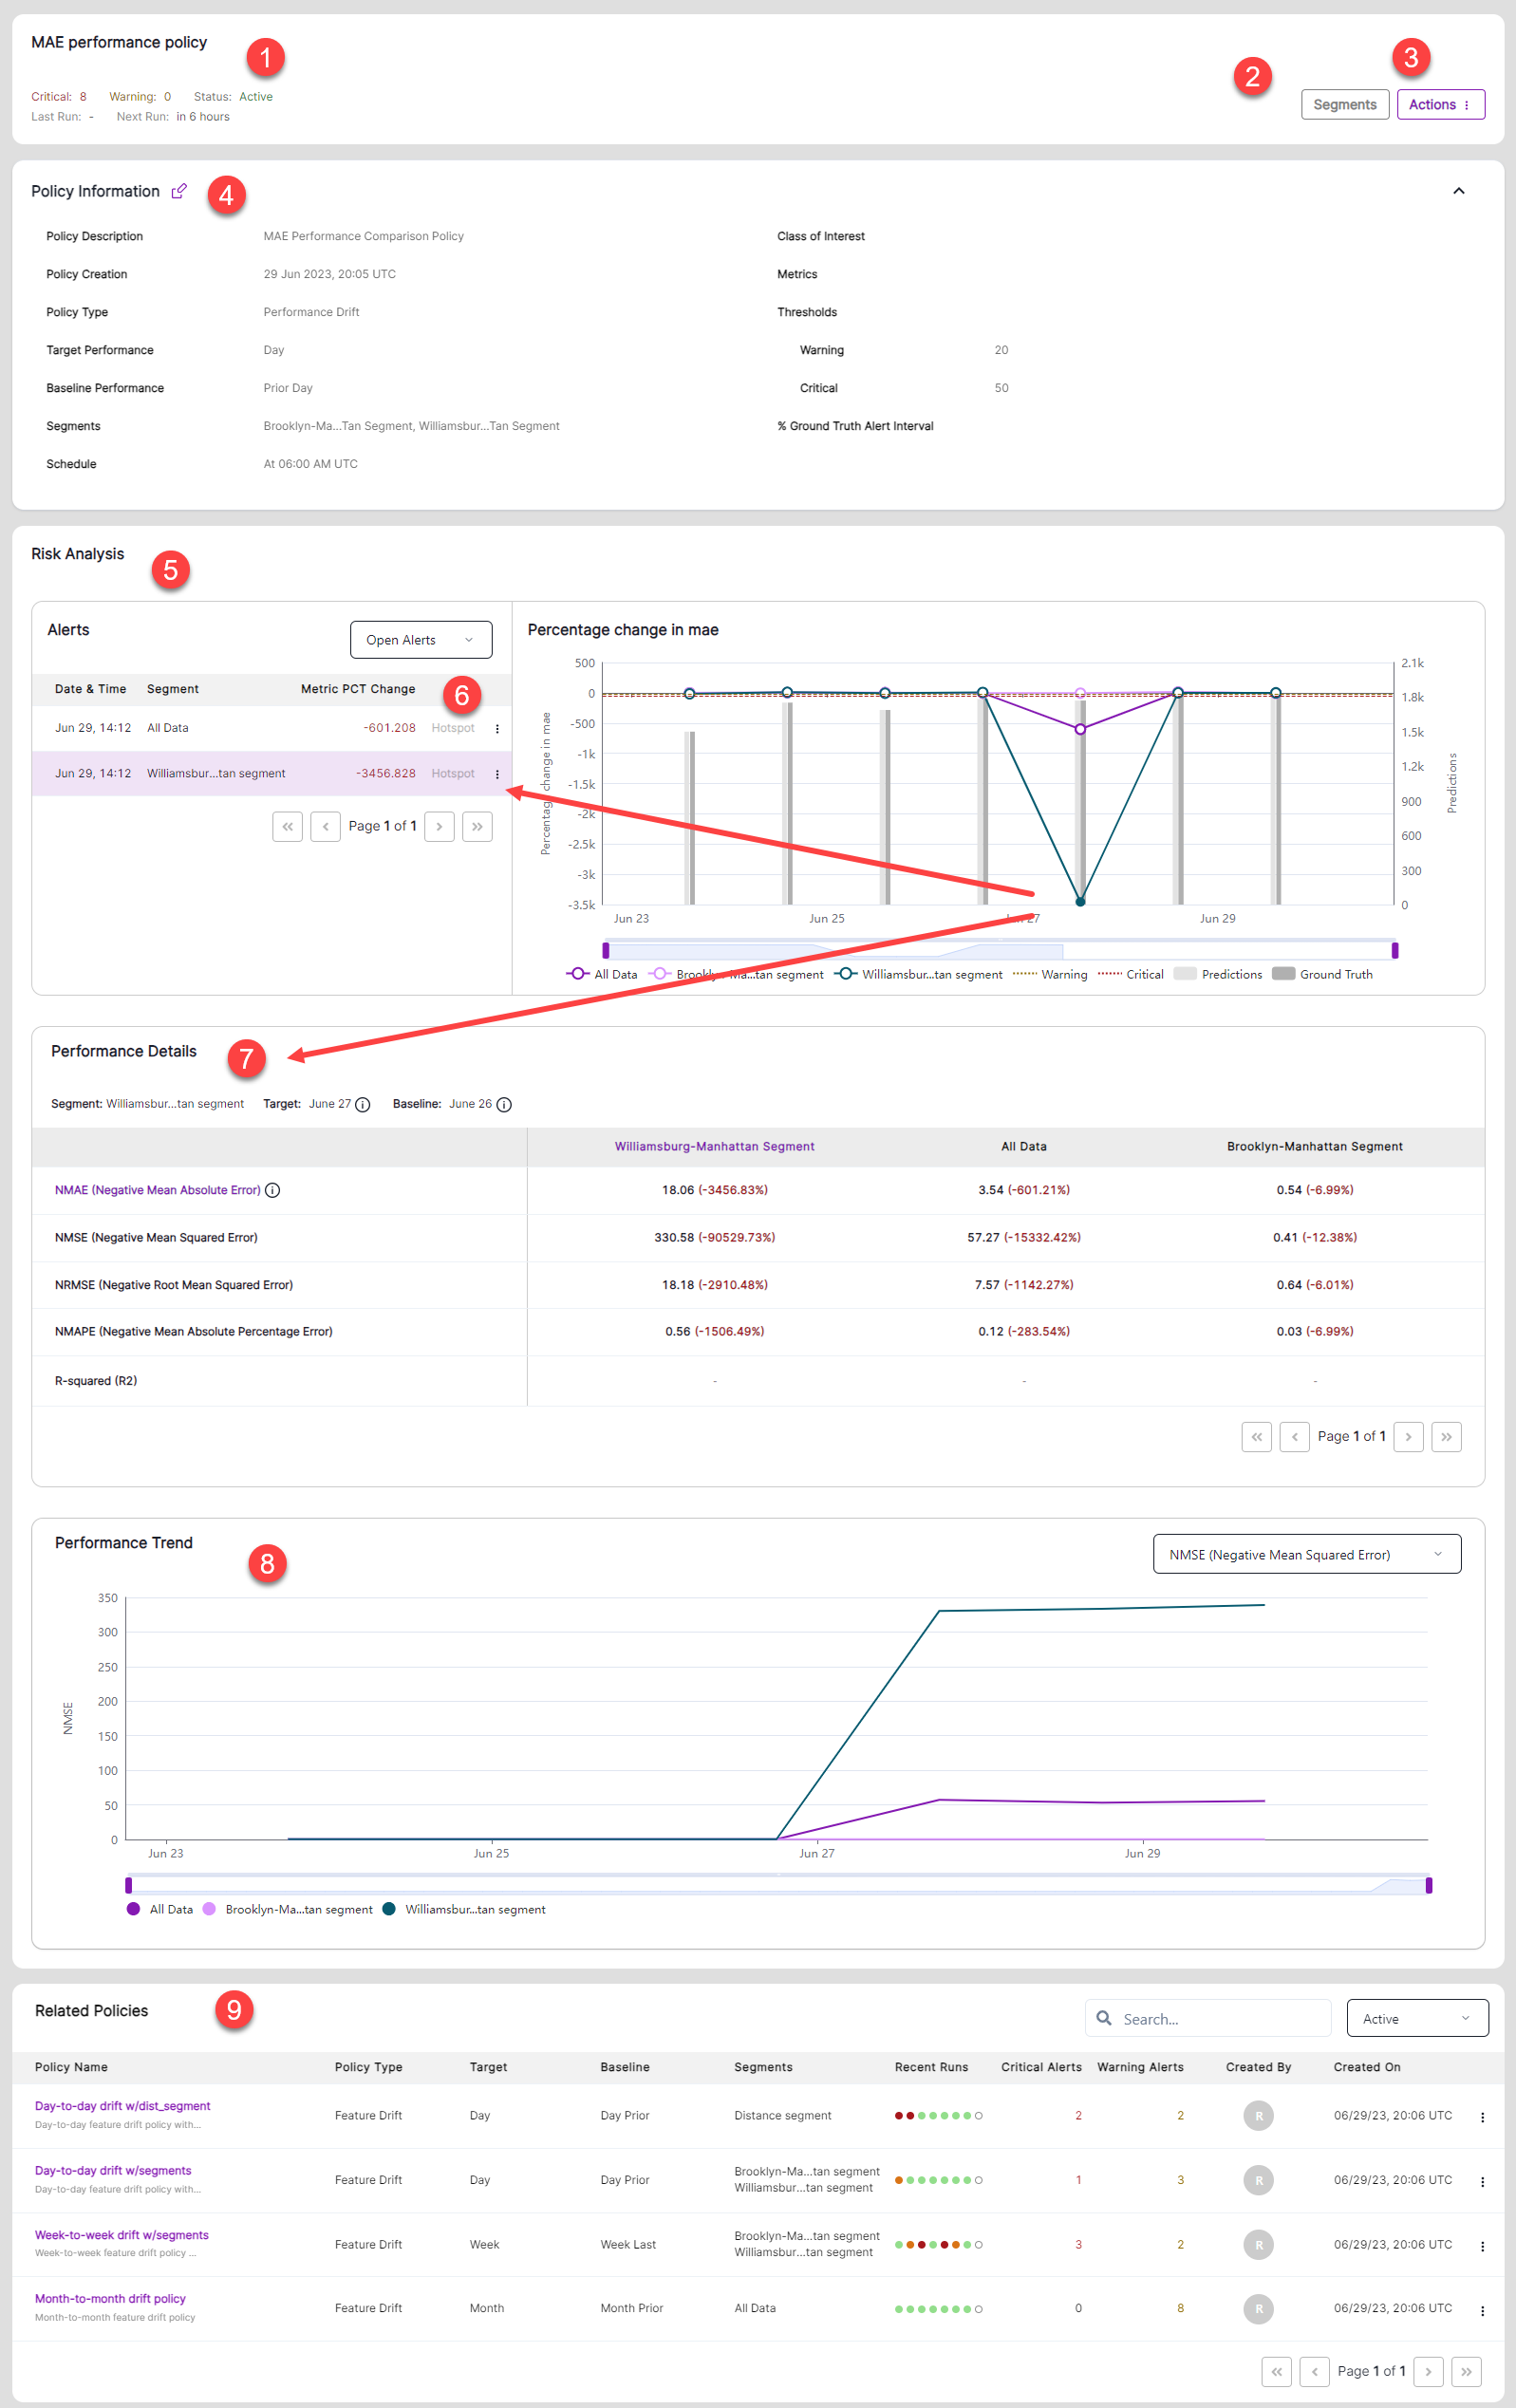Go to previous page of Alerts list

[x=326, y=827]
